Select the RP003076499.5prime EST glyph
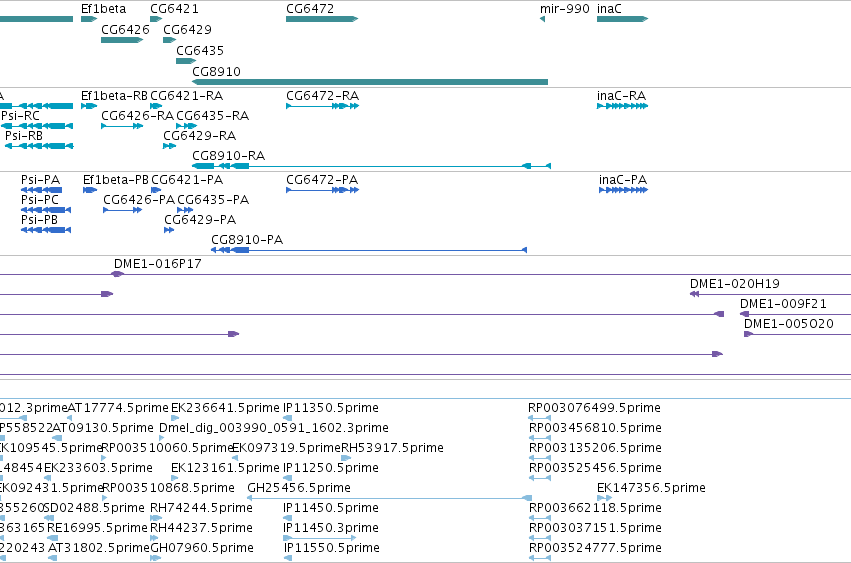The width and height of the screenshot is (851, 563). click(539, 418)
